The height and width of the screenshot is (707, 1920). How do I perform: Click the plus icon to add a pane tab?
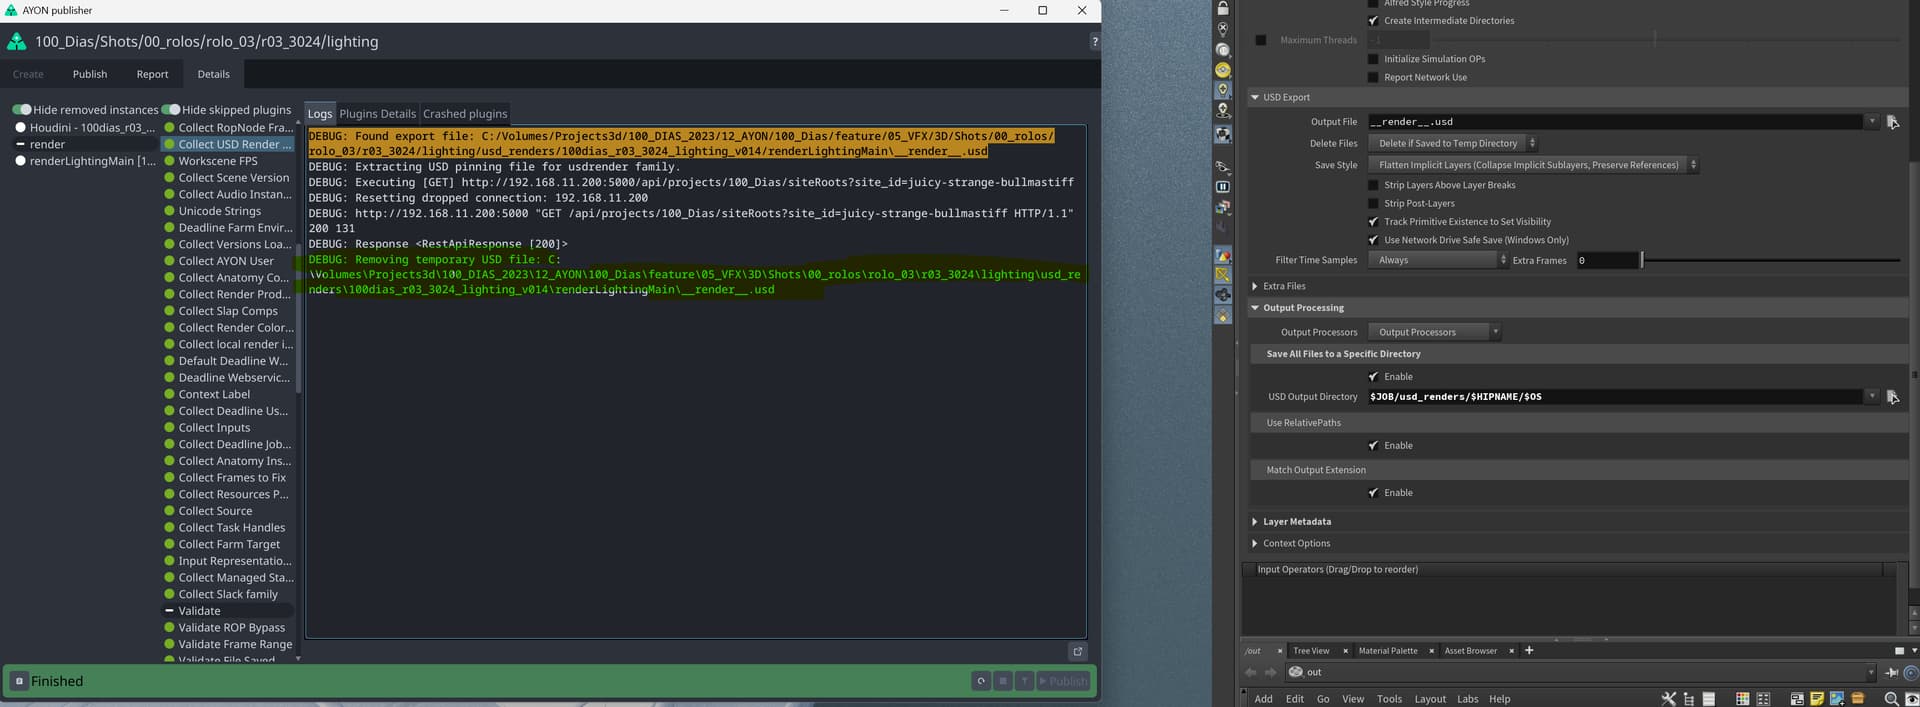(1528, 651)
